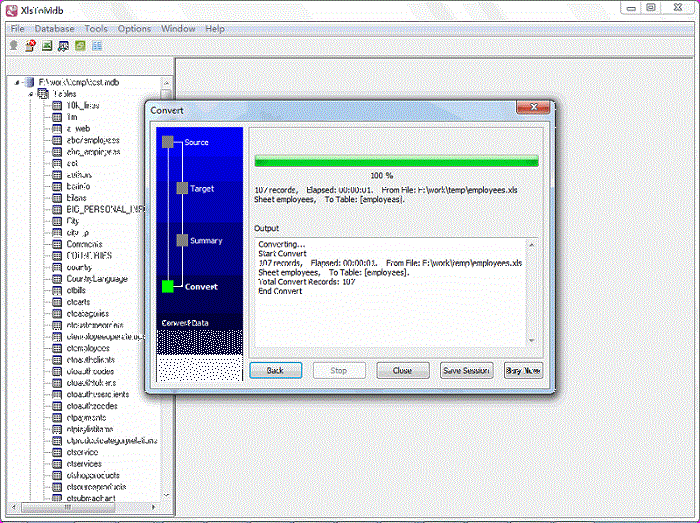Image resolution: width=700 pixels, height=523 pixels.
Task: Select the COUNTRIES table in the tree
Action: (89, 256)
